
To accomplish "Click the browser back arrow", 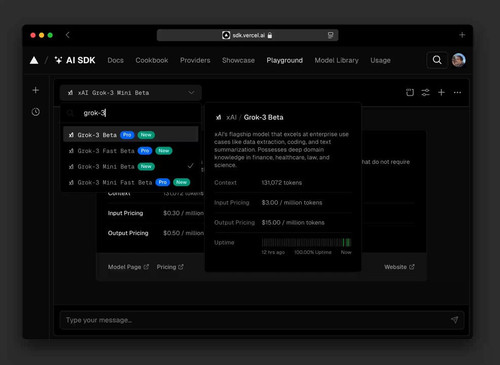I will (x=68, y=35).
